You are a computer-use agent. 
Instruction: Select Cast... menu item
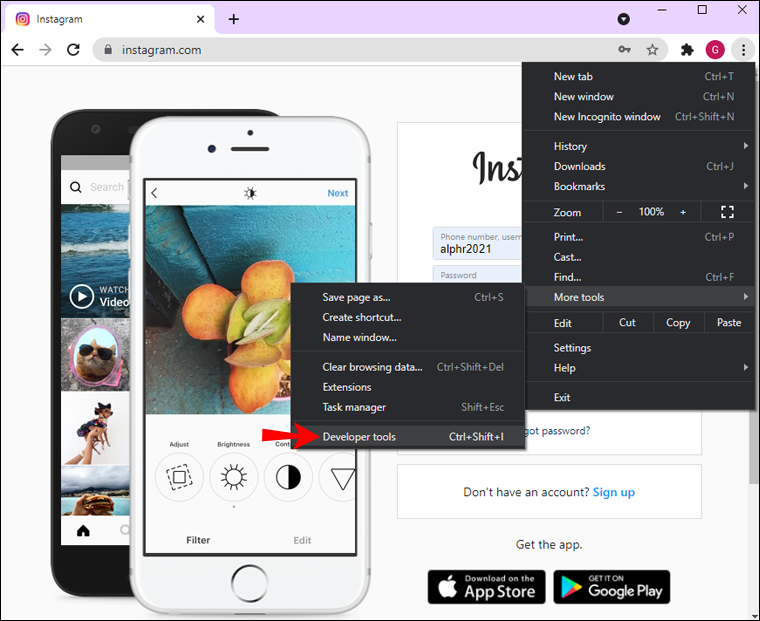[x=638, y=257]
